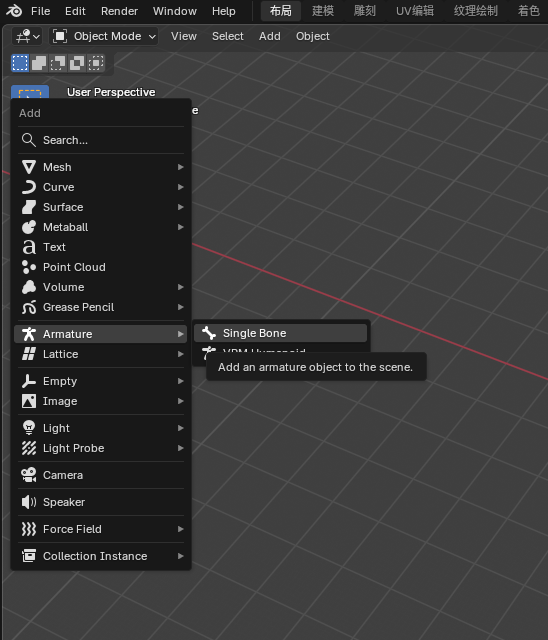Switch to the 建模 workspace tab
This screenshot has width=548, height=640.
pos(323,11)
